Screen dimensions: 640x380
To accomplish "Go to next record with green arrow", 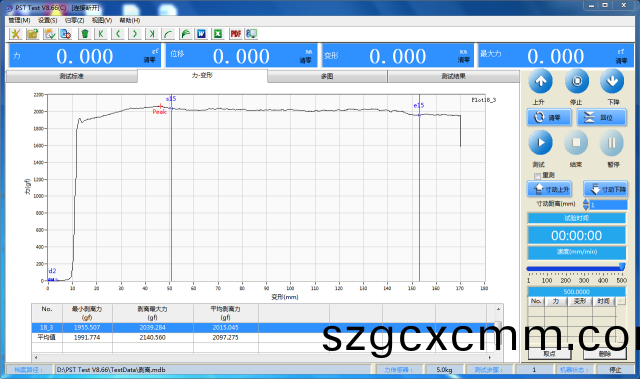I will coord(135,34).
